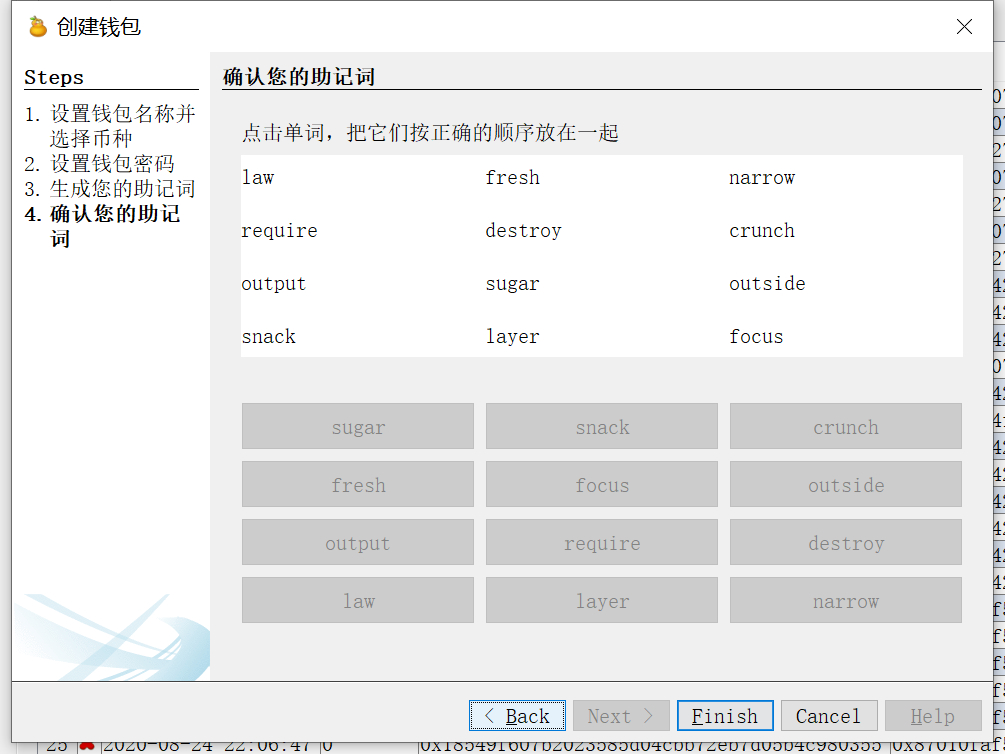Click the Cancel button
The image size is (1005, 754).
pos(829,716)
